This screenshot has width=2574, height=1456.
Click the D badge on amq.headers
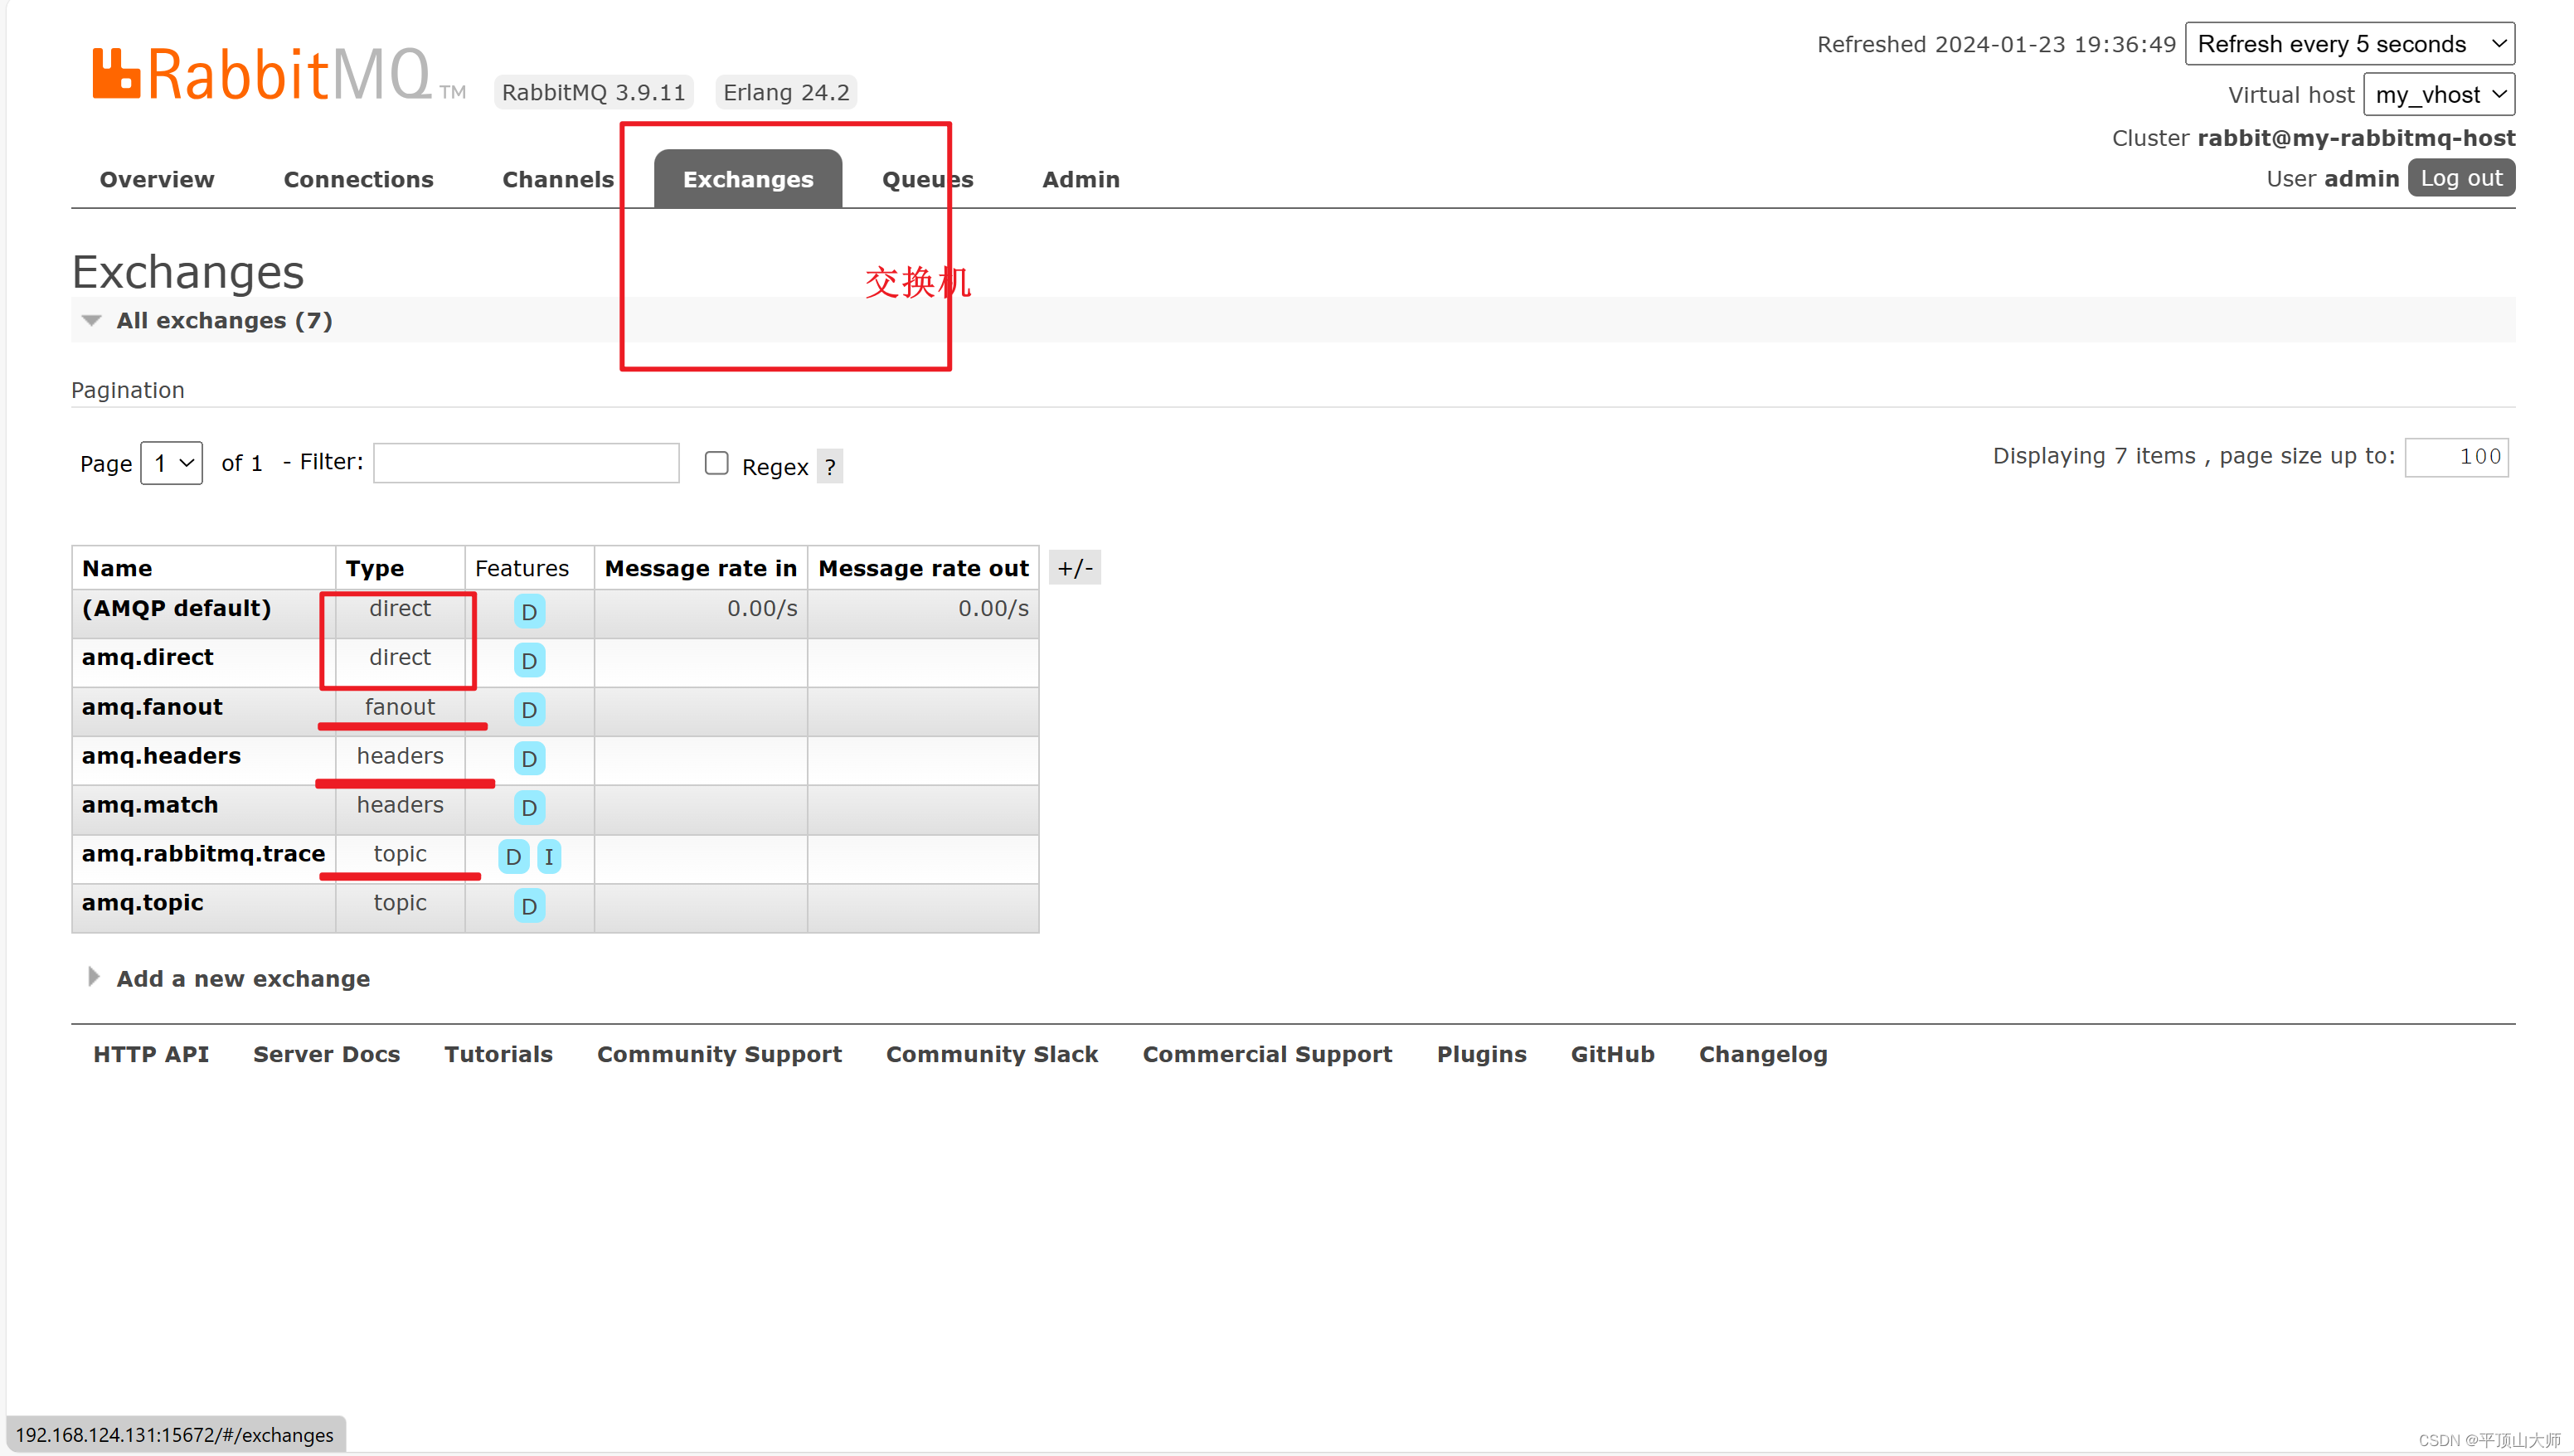point(527,758)
